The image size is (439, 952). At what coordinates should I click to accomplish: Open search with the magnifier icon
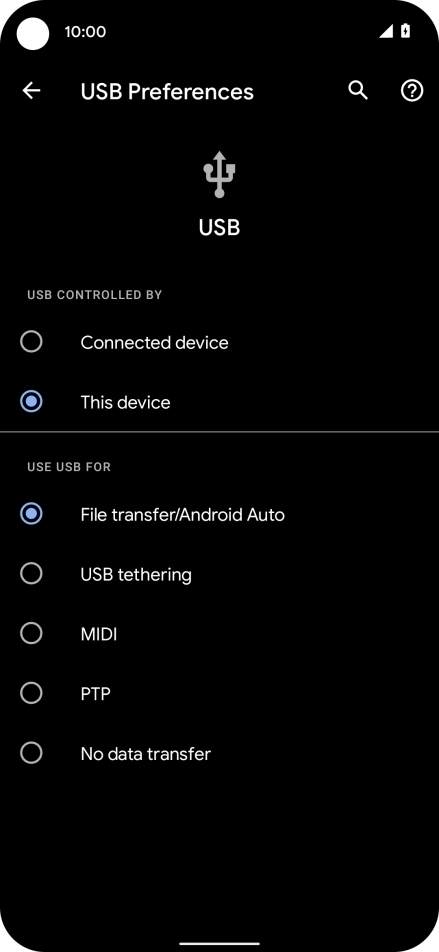(358, 91)
